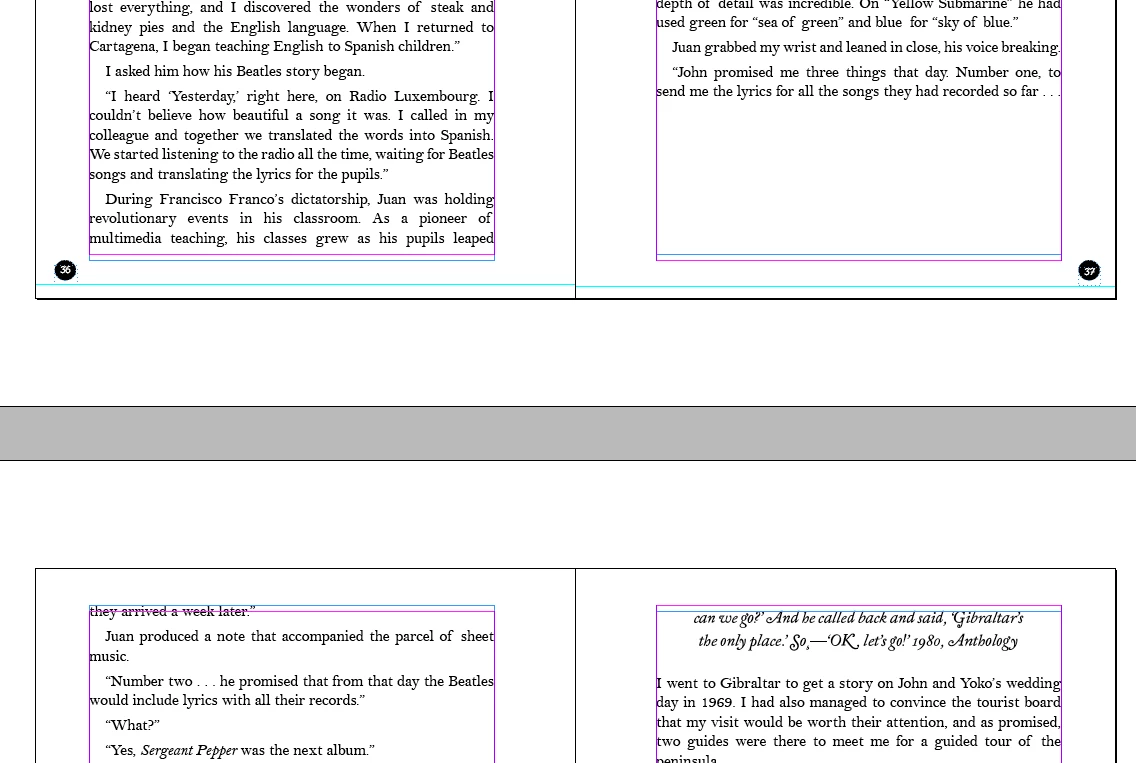The width and height of the screenshot is (1136, 763).
Task: Click the line "Juan grabbed my wrist and leaned in close"
Action: pos(866,47)
